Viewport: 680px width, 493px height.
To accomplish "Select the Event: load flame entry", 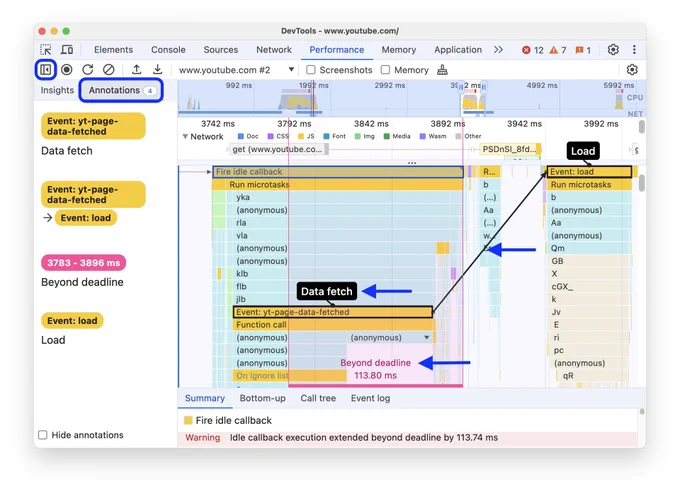I will [588, 172].
